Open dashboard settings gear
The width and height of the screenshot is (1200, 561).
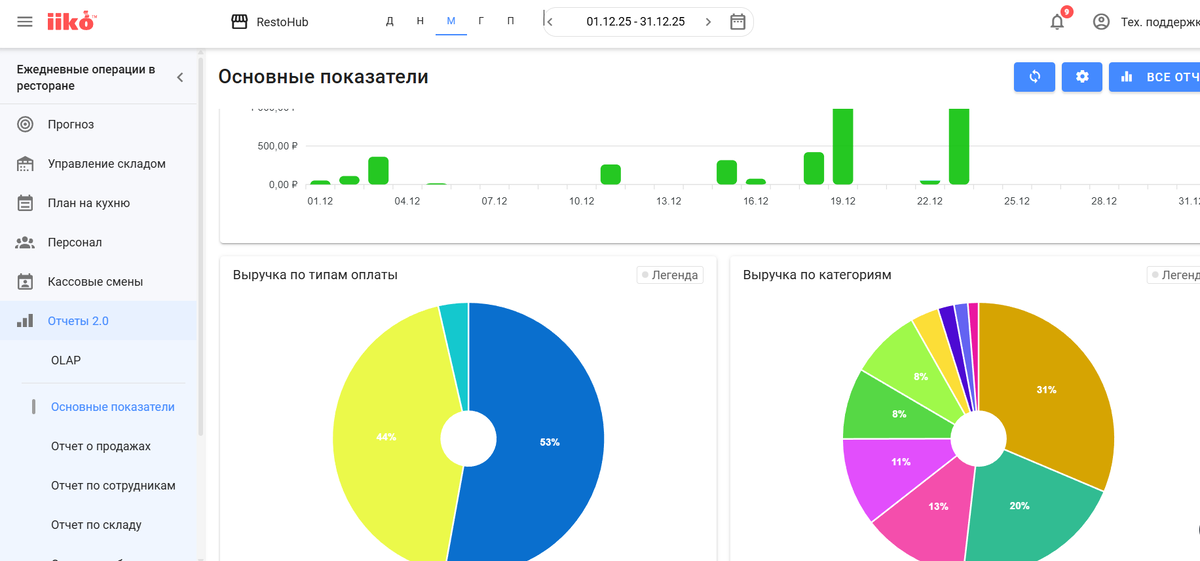pyautogui.click(x=1081, y=77)
